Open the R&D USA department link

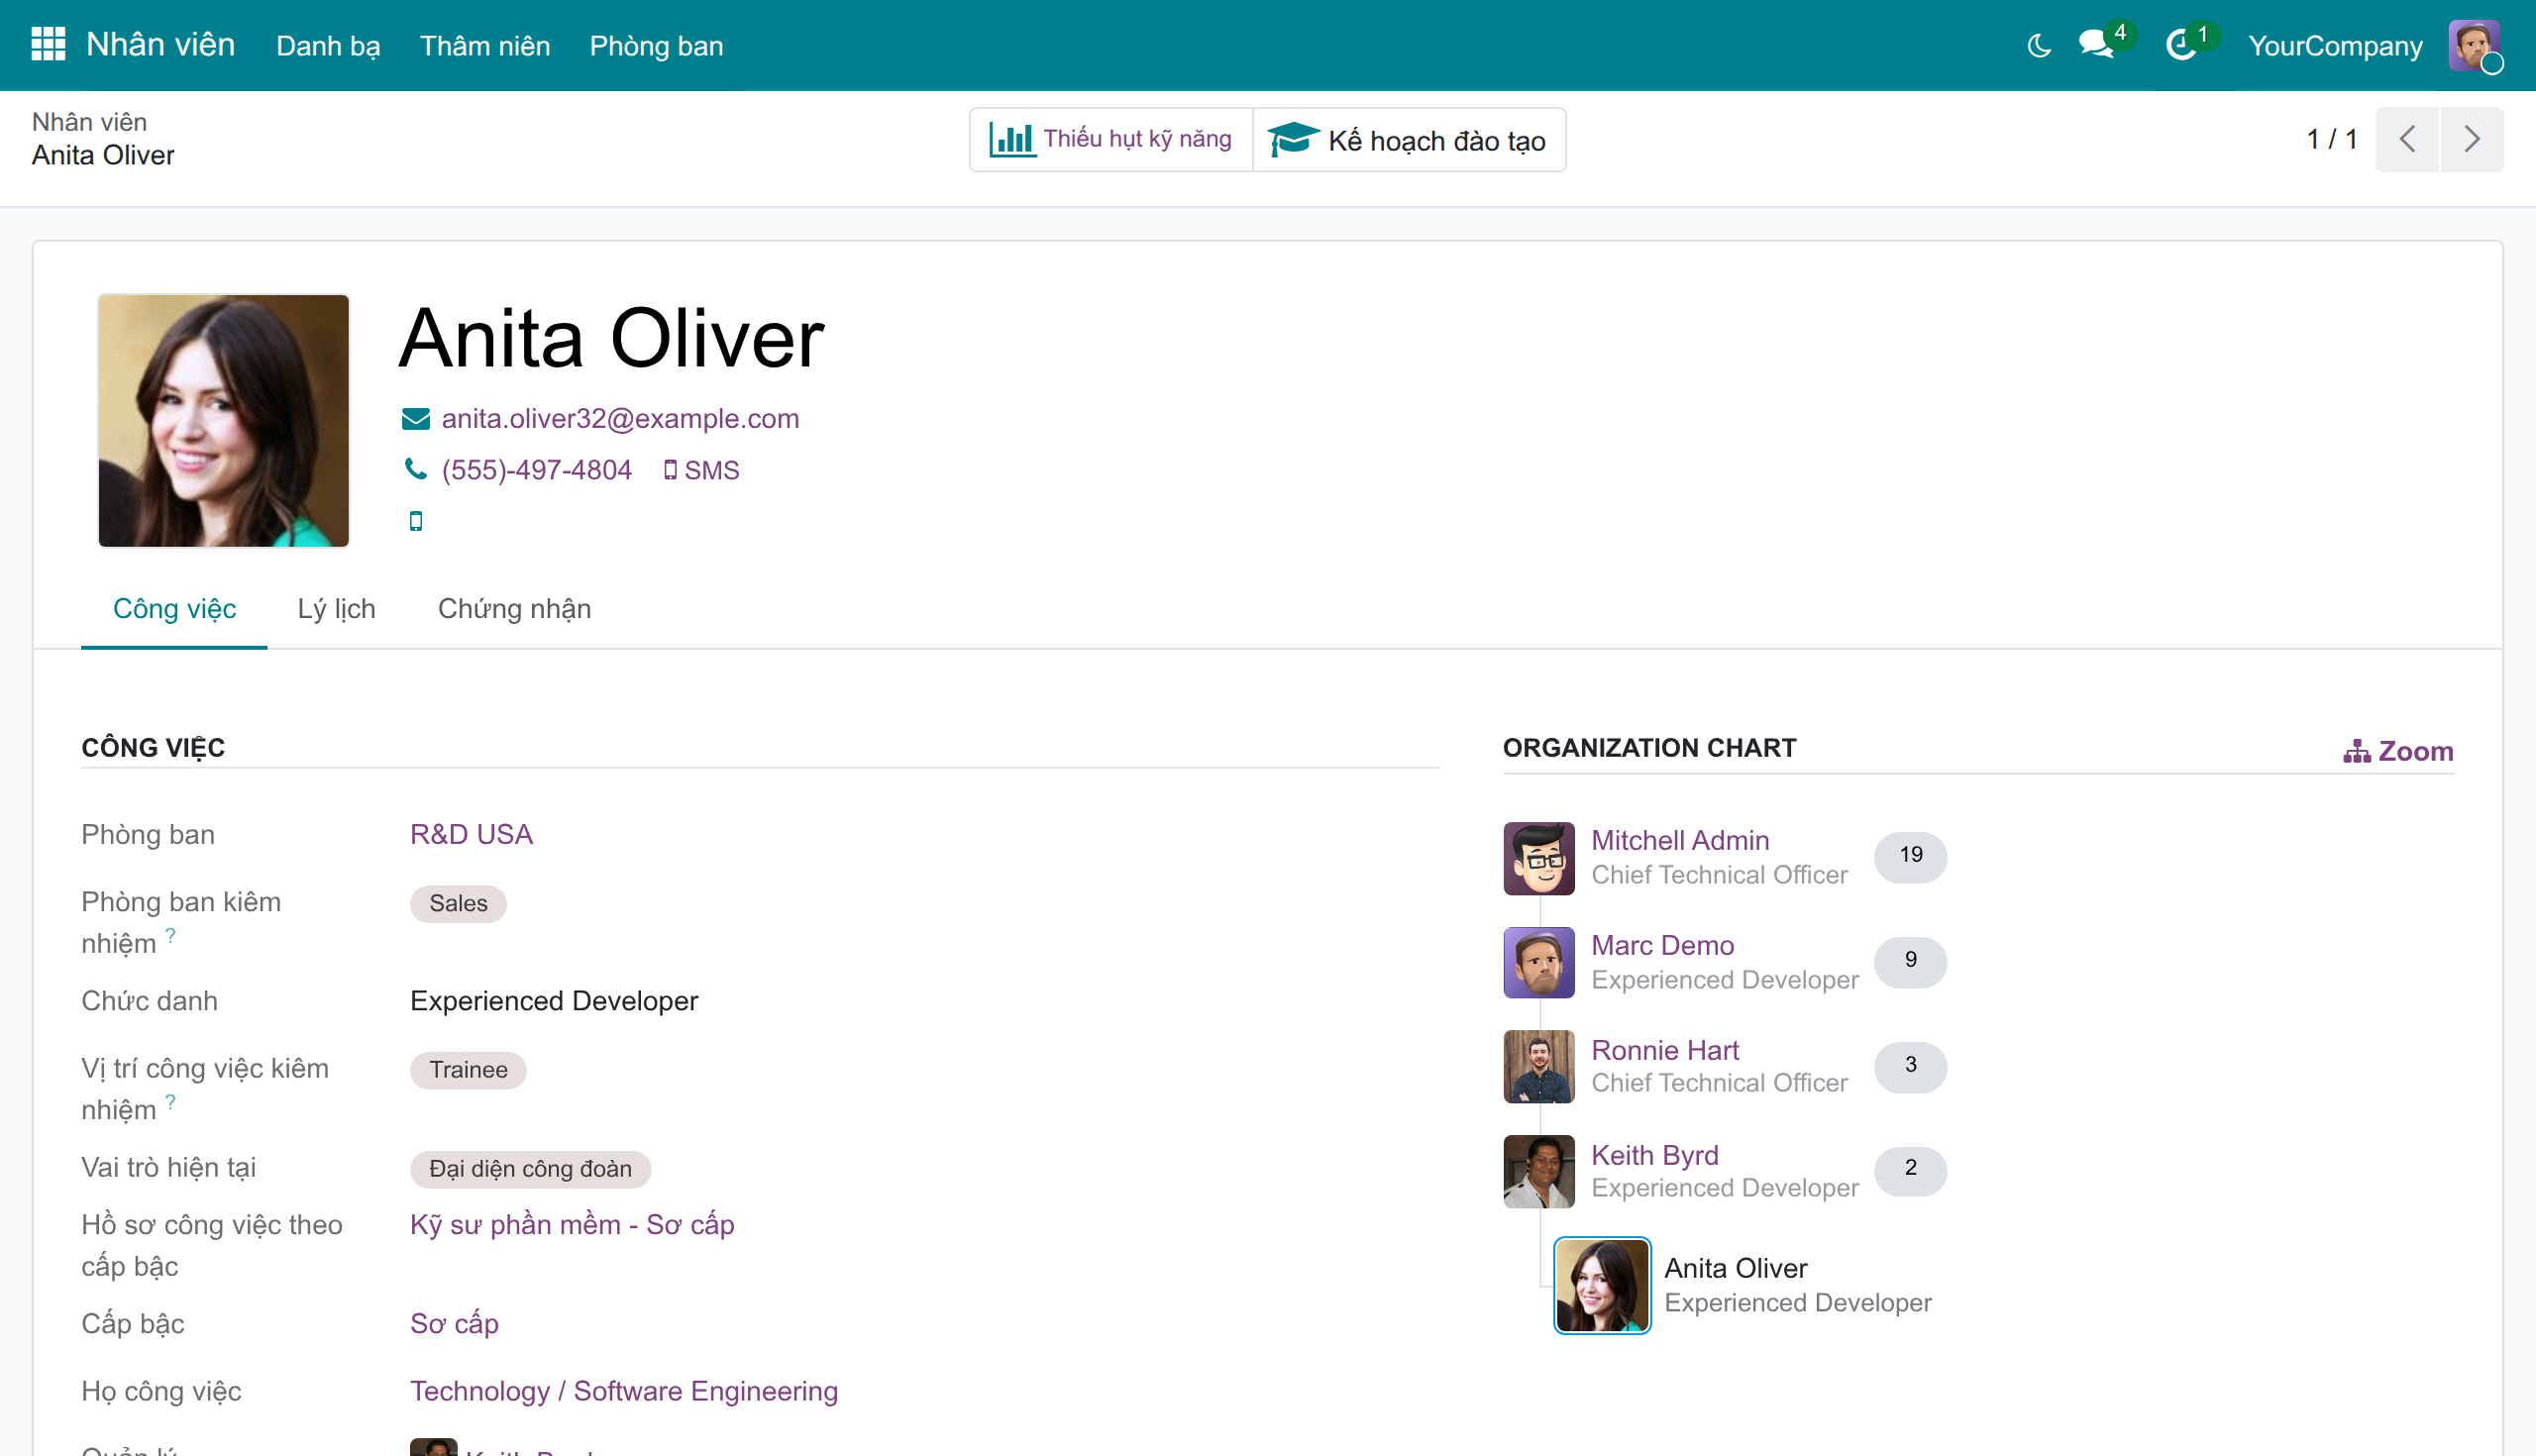471,834
